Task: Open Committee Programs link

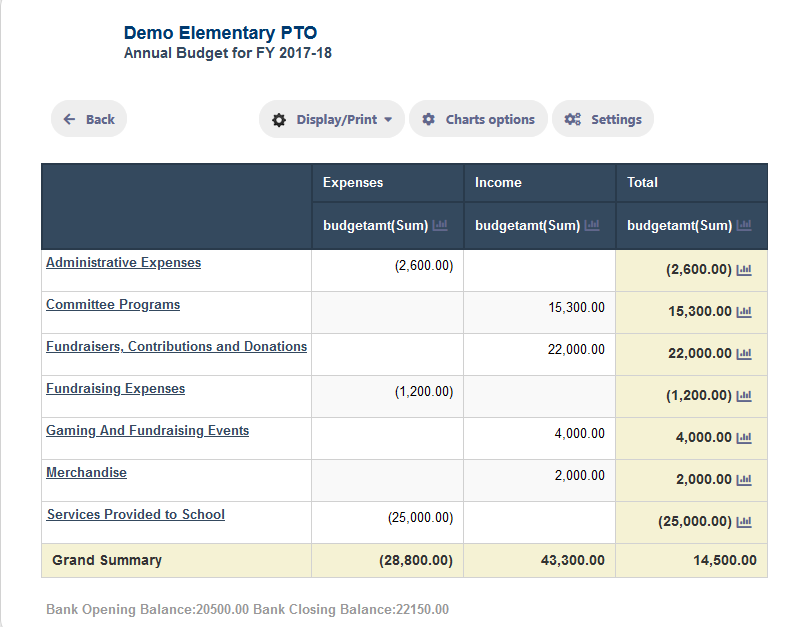Action: point(113,304)
